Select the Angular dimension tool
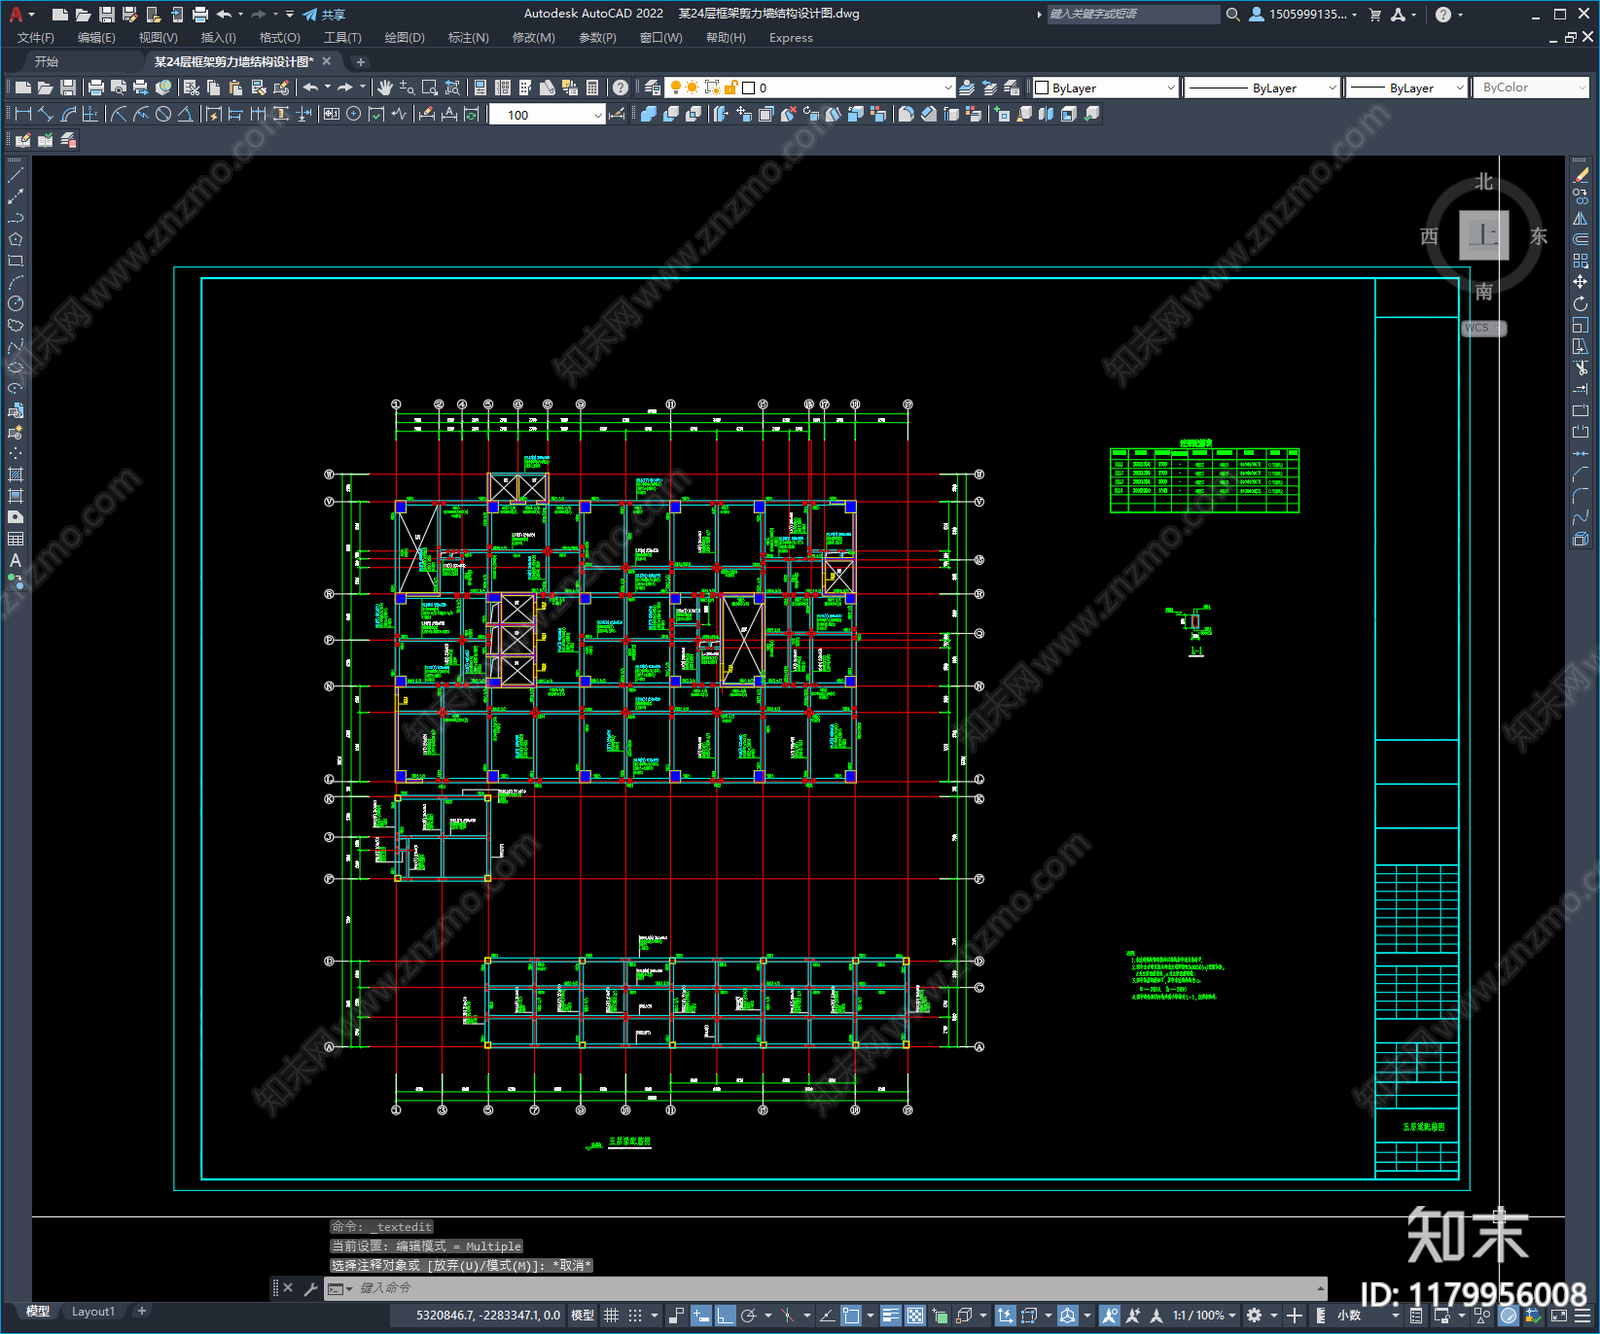1600x1334 pixels. pyautogui.click(x=185, y=114)
